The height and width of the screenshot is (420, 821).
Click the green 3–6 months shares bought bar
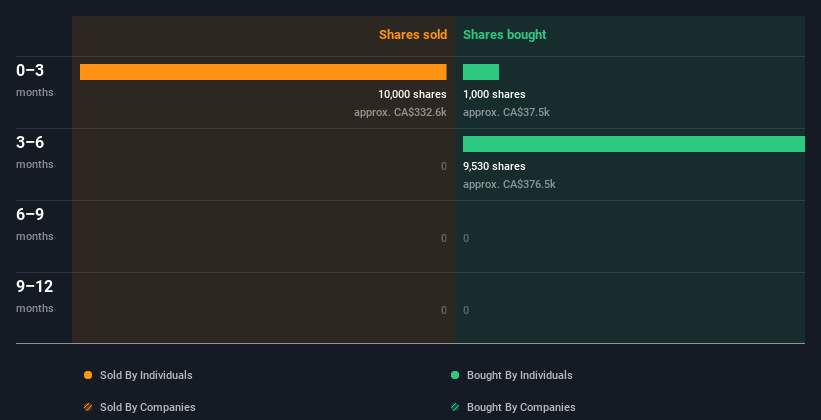(x=634, y=144)
